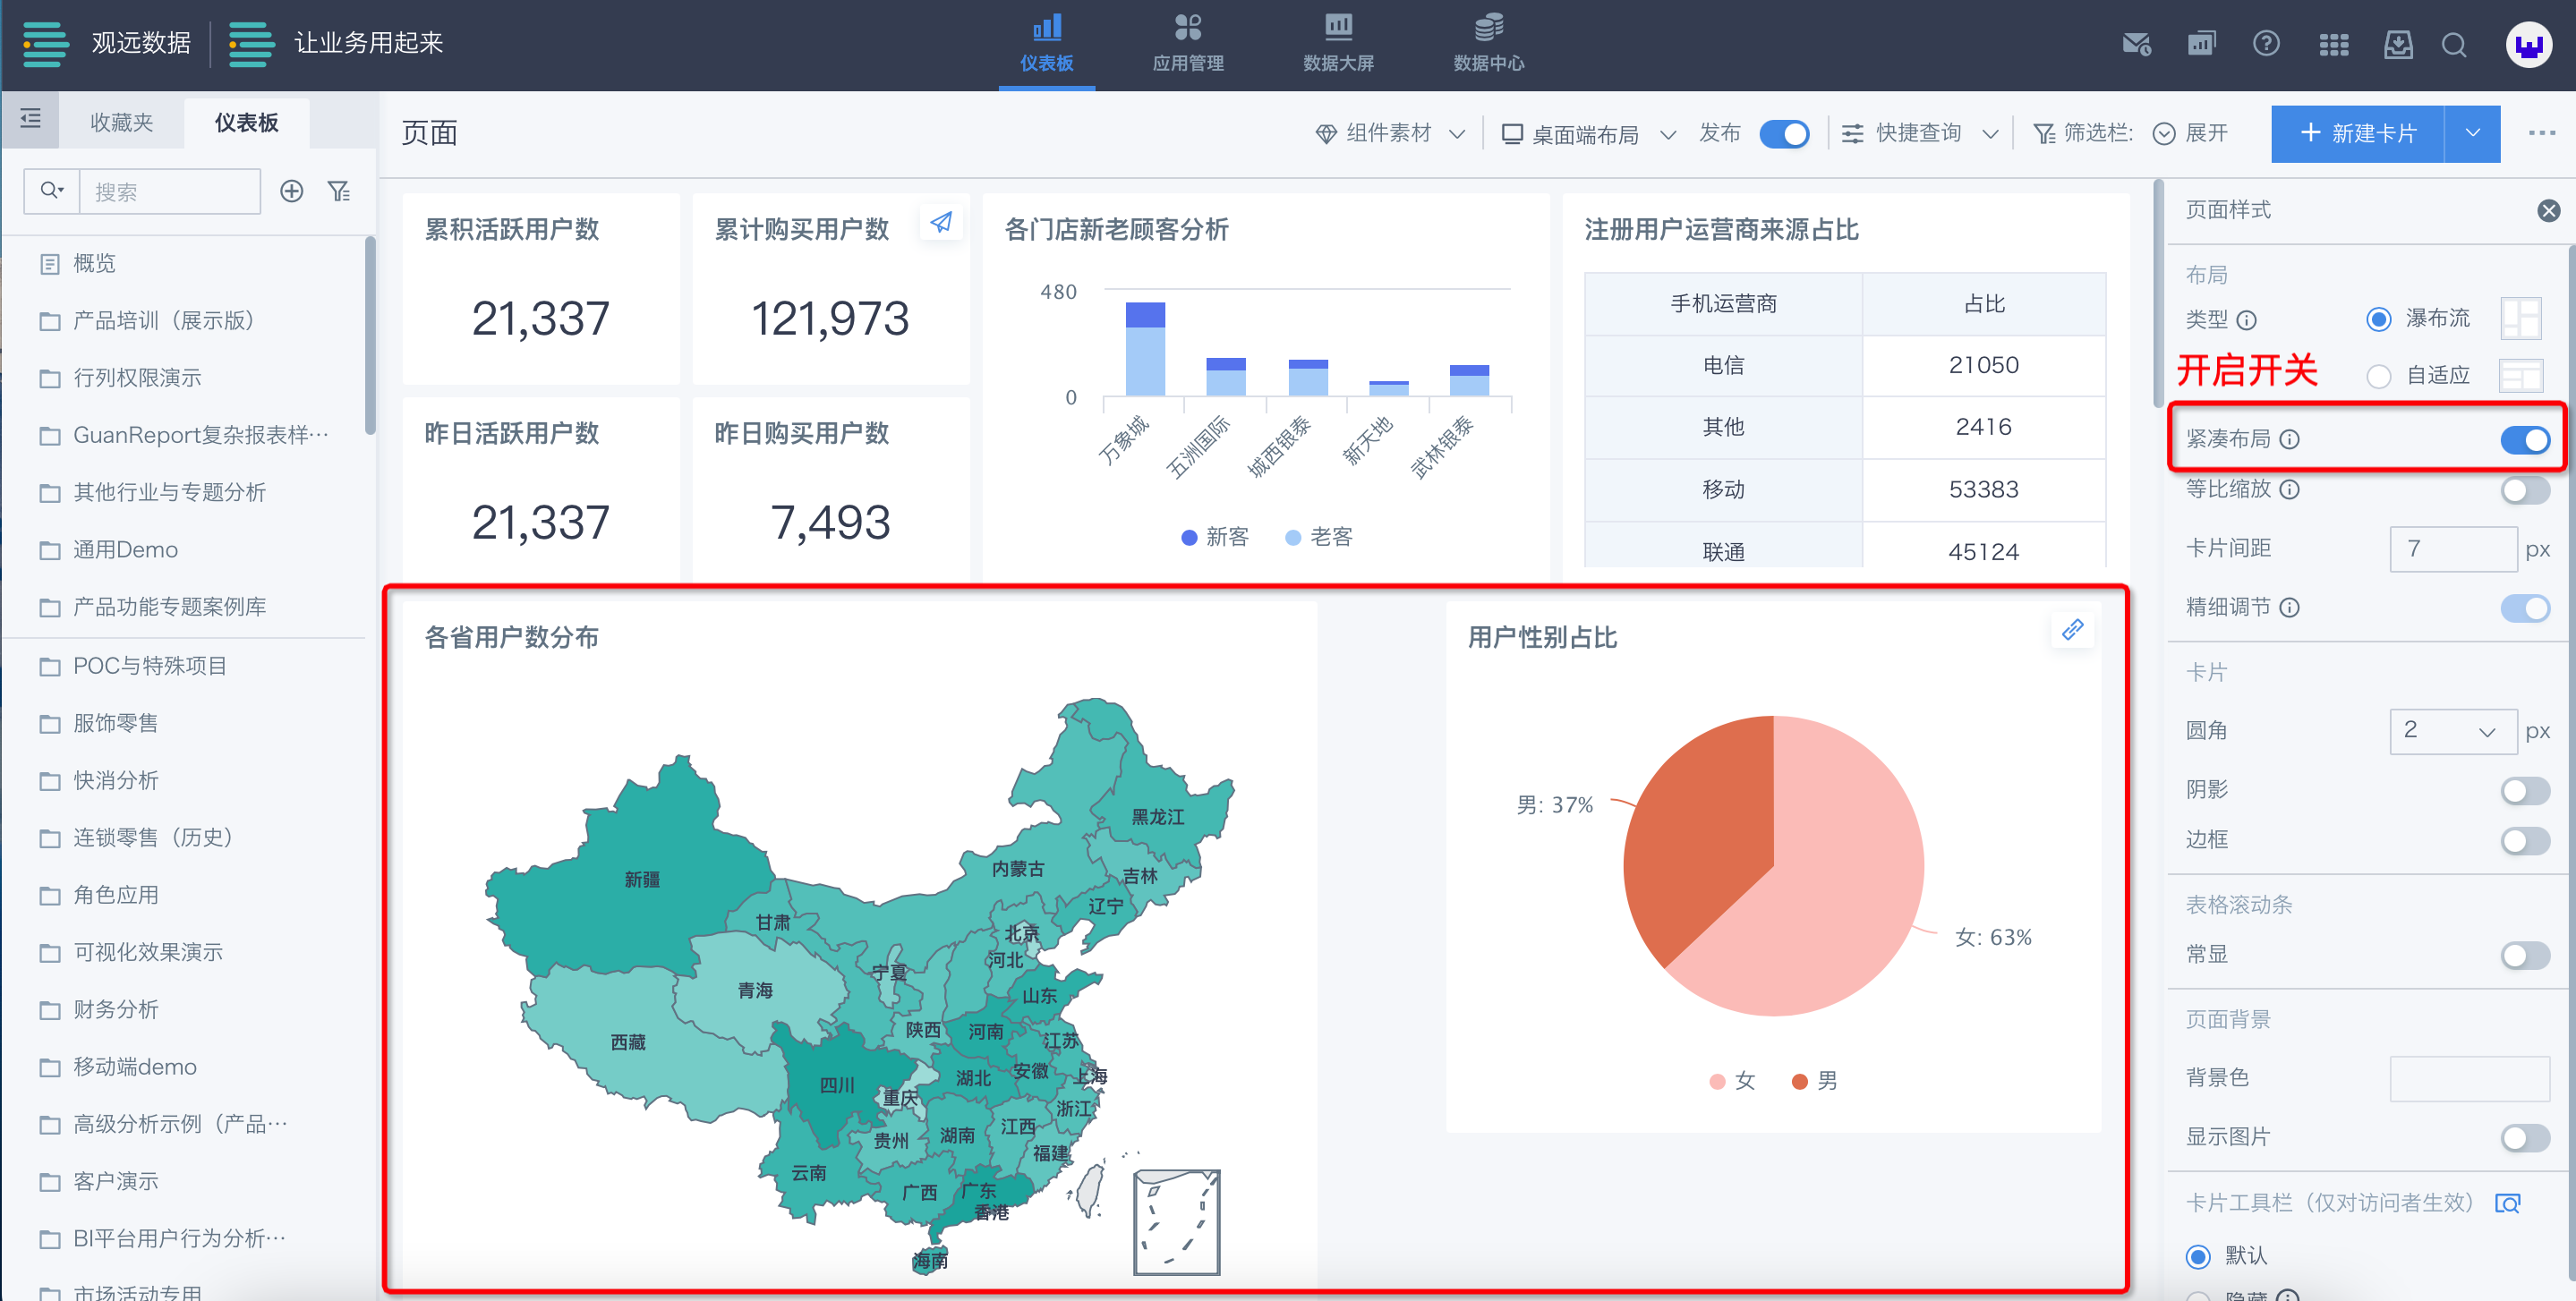The width and height of the screenshot is (2576, 1301).
Task: Click the 瀑布流 layout thumbnail
Action: pos(2520,319)
